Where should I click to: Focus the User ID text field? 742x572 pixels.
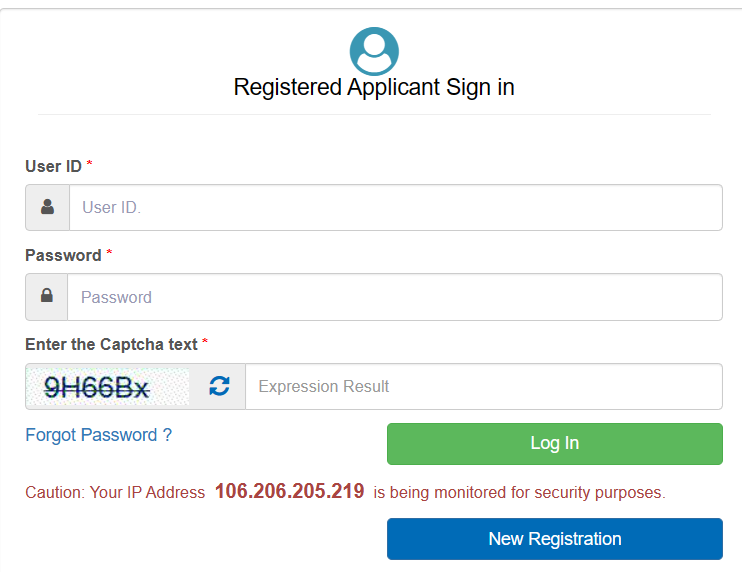tap(396, 207)
